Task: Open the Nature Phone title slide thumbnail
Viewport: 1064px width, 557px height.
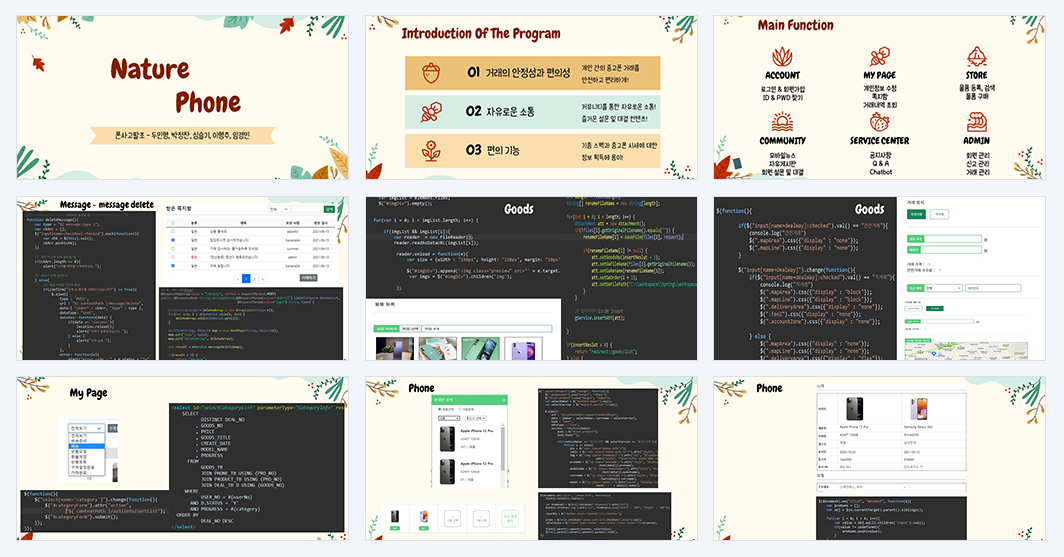Action: (183, 98)
